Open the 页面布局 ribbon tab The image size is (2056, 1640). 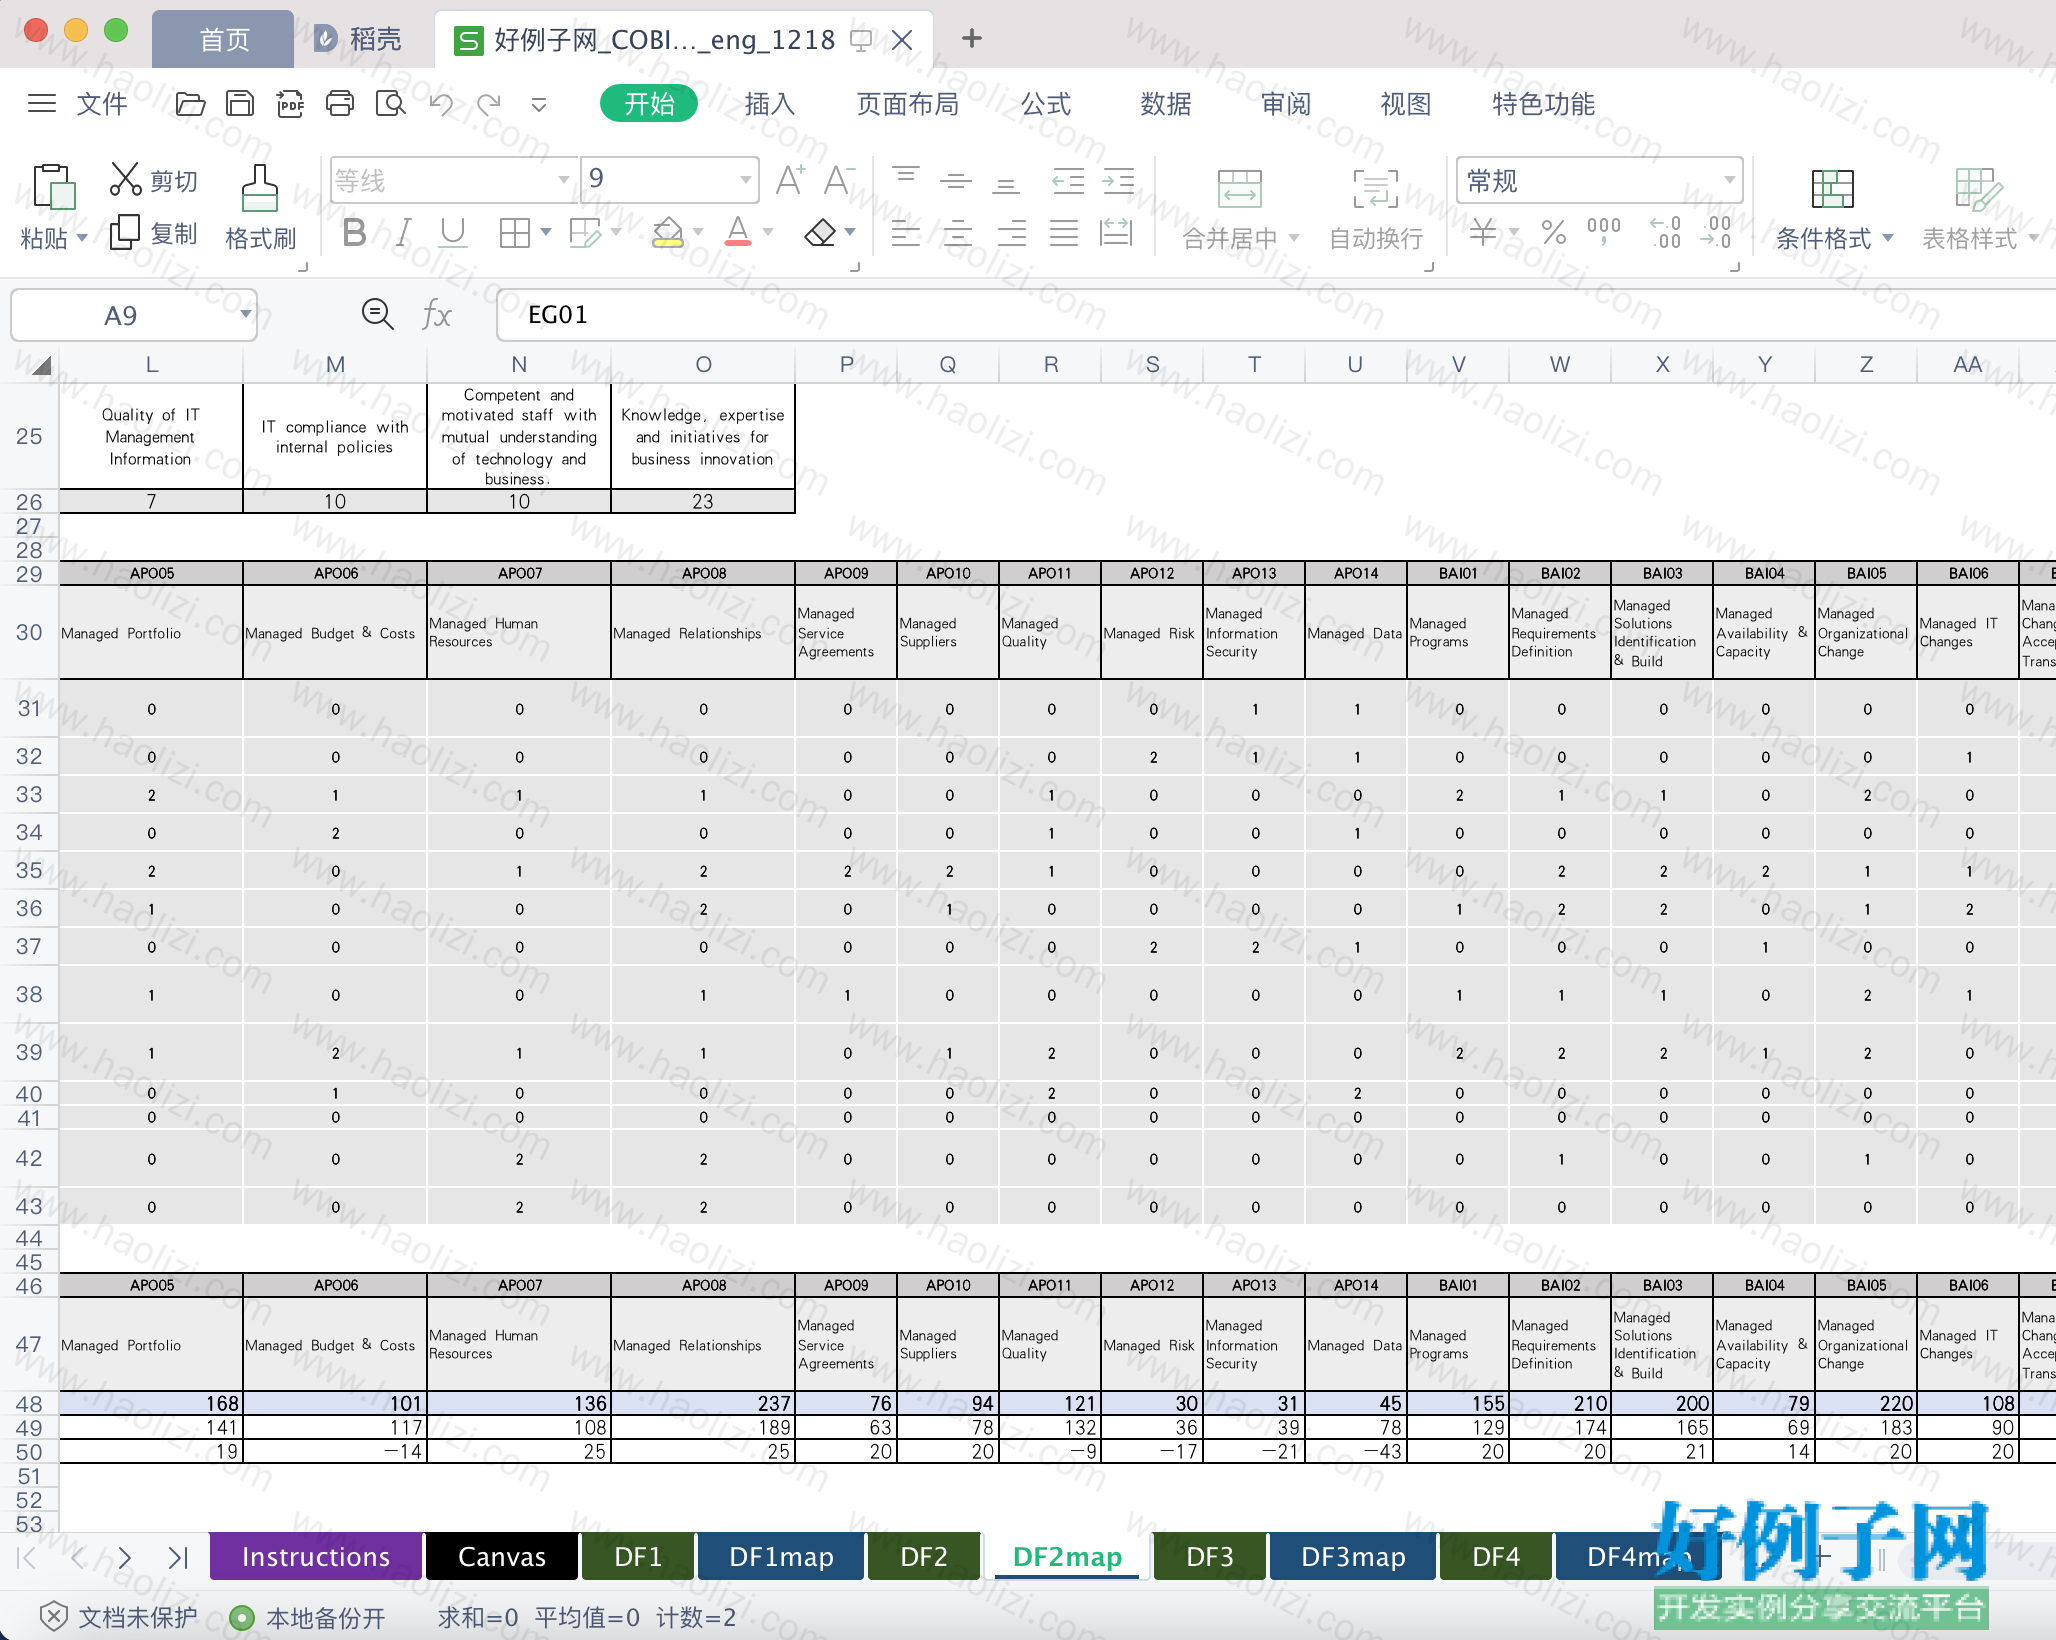tap(907, 104)
